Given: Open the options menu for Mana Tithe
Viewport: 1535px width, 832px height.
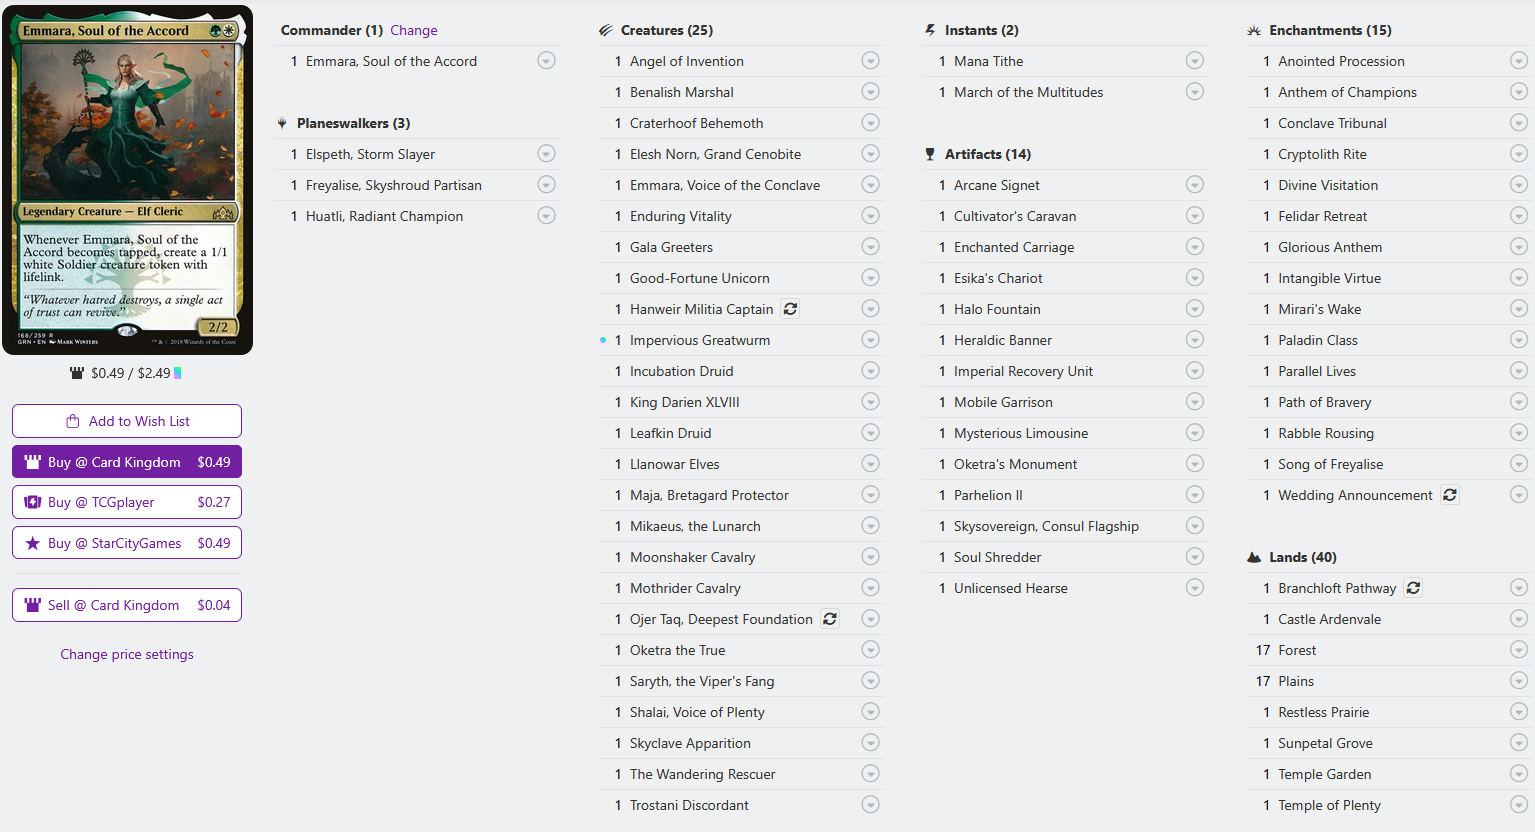Looking at the screenshot, I should tap(1195, 61).
